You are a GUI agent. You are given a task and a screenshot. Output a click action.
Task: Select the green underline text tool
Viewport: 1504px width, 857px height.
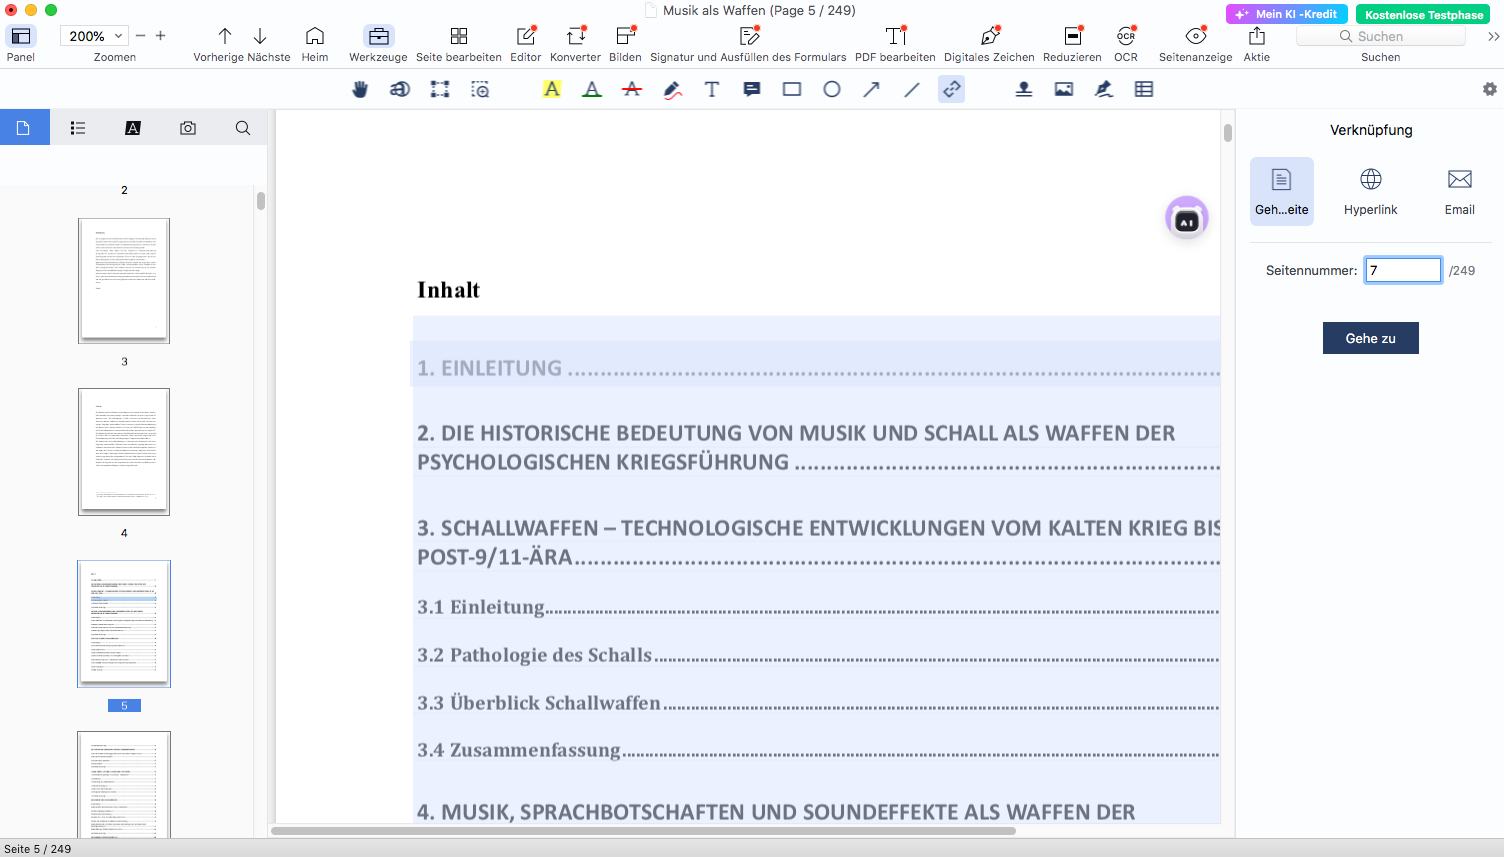click(592, 89)
